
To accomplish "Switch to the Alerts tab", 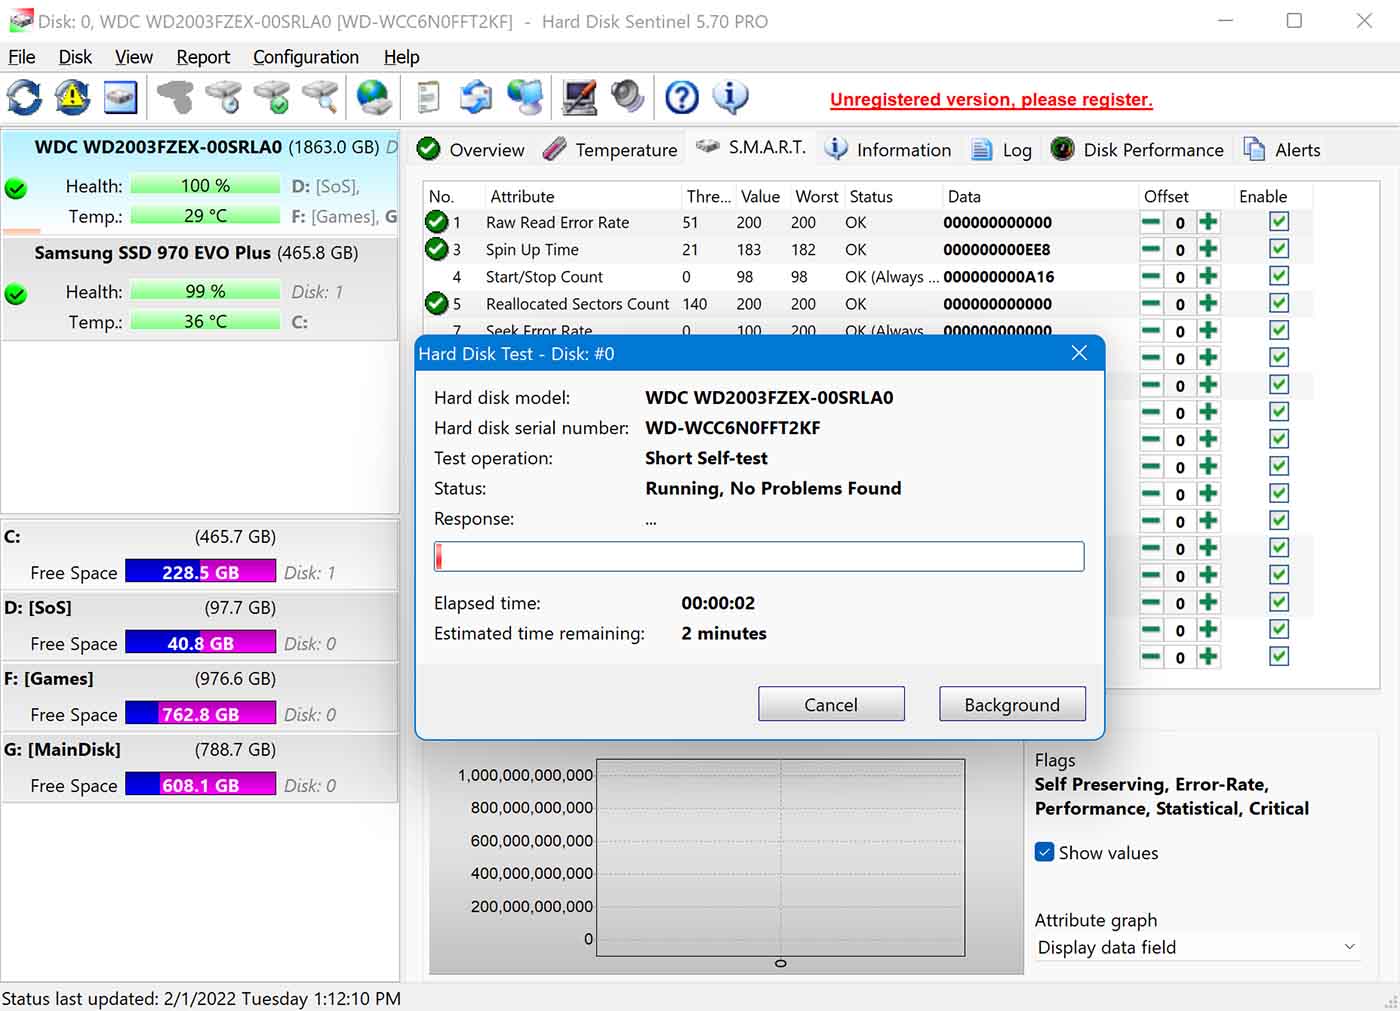I will tap(1282, 150).
